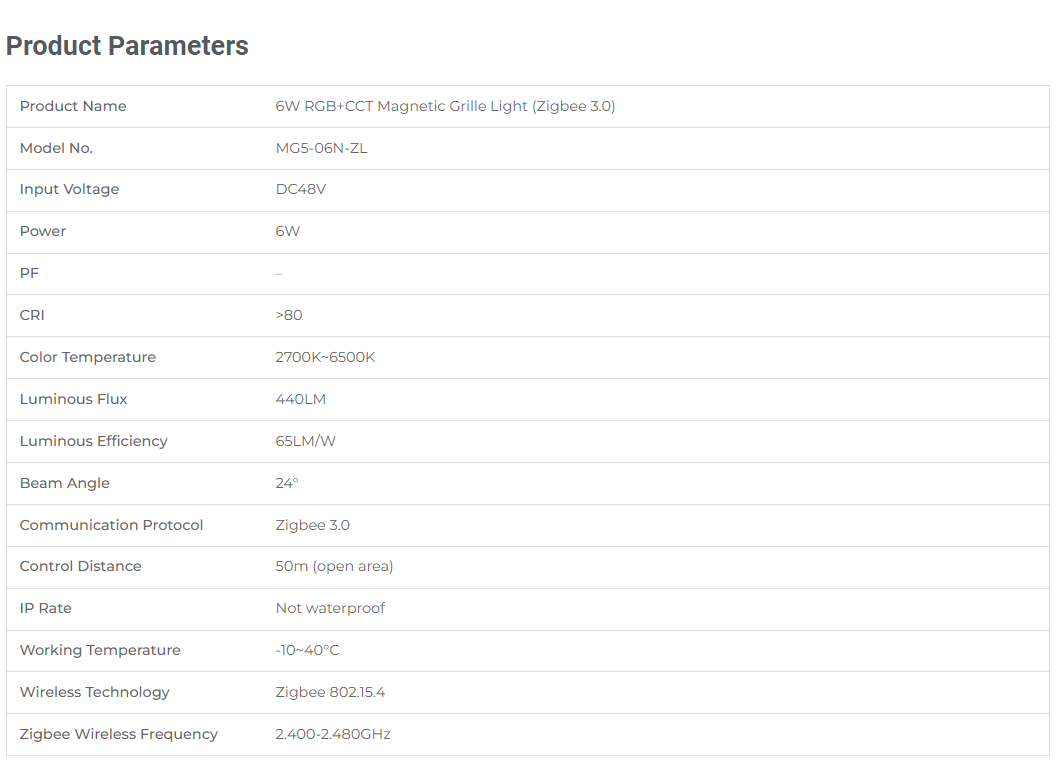Click the Working Temperature label
This screenshot has height=762, width=1063.
(100, 651)
